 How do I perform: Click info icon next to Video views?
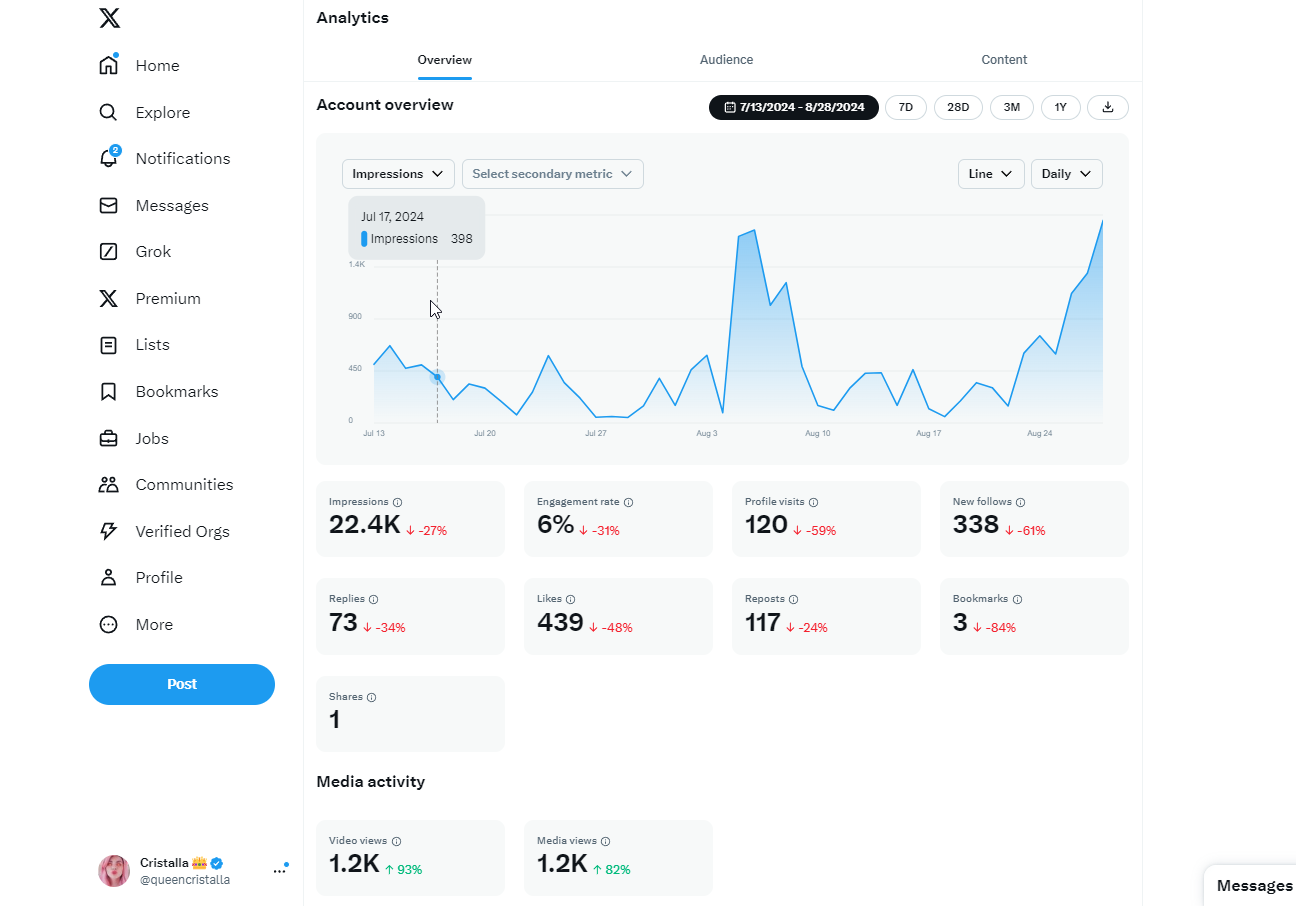[397, 841]
